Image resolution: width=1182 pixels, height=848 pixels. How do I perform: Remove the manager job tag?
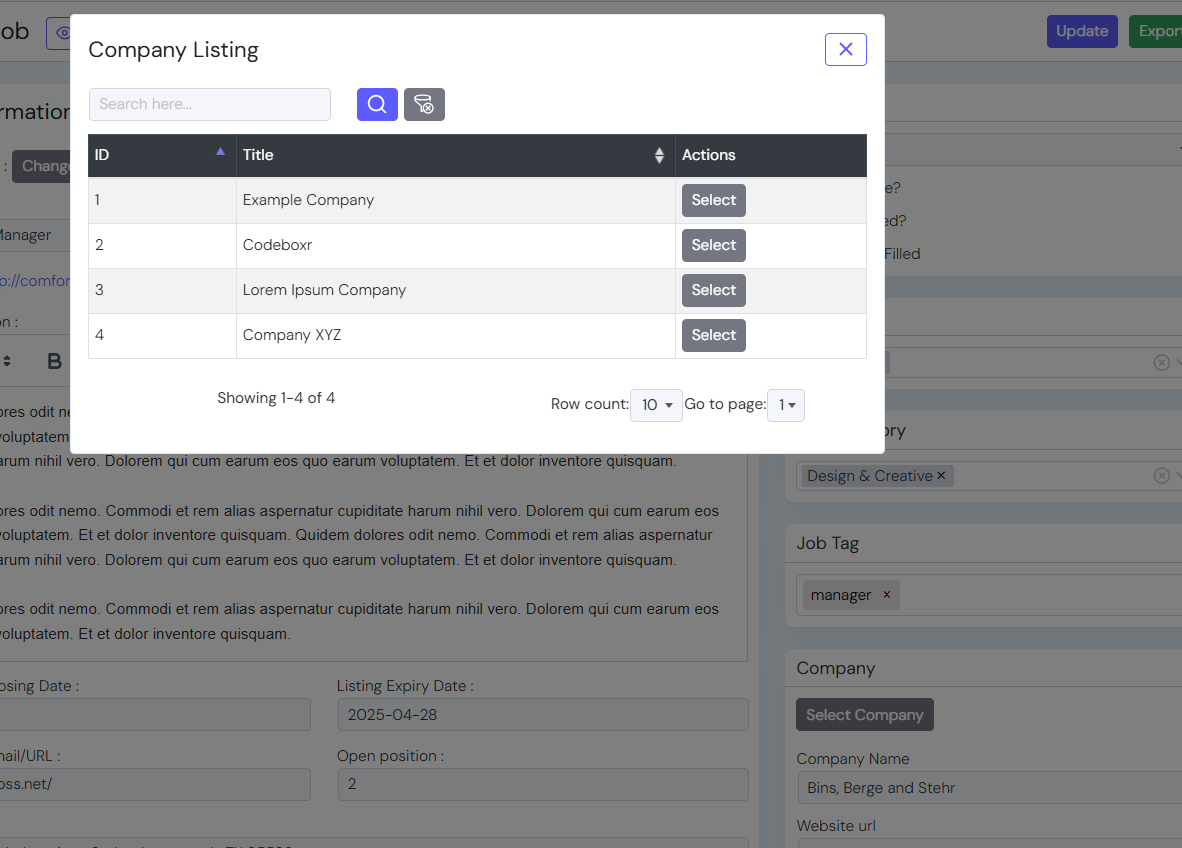coord(886,595)
